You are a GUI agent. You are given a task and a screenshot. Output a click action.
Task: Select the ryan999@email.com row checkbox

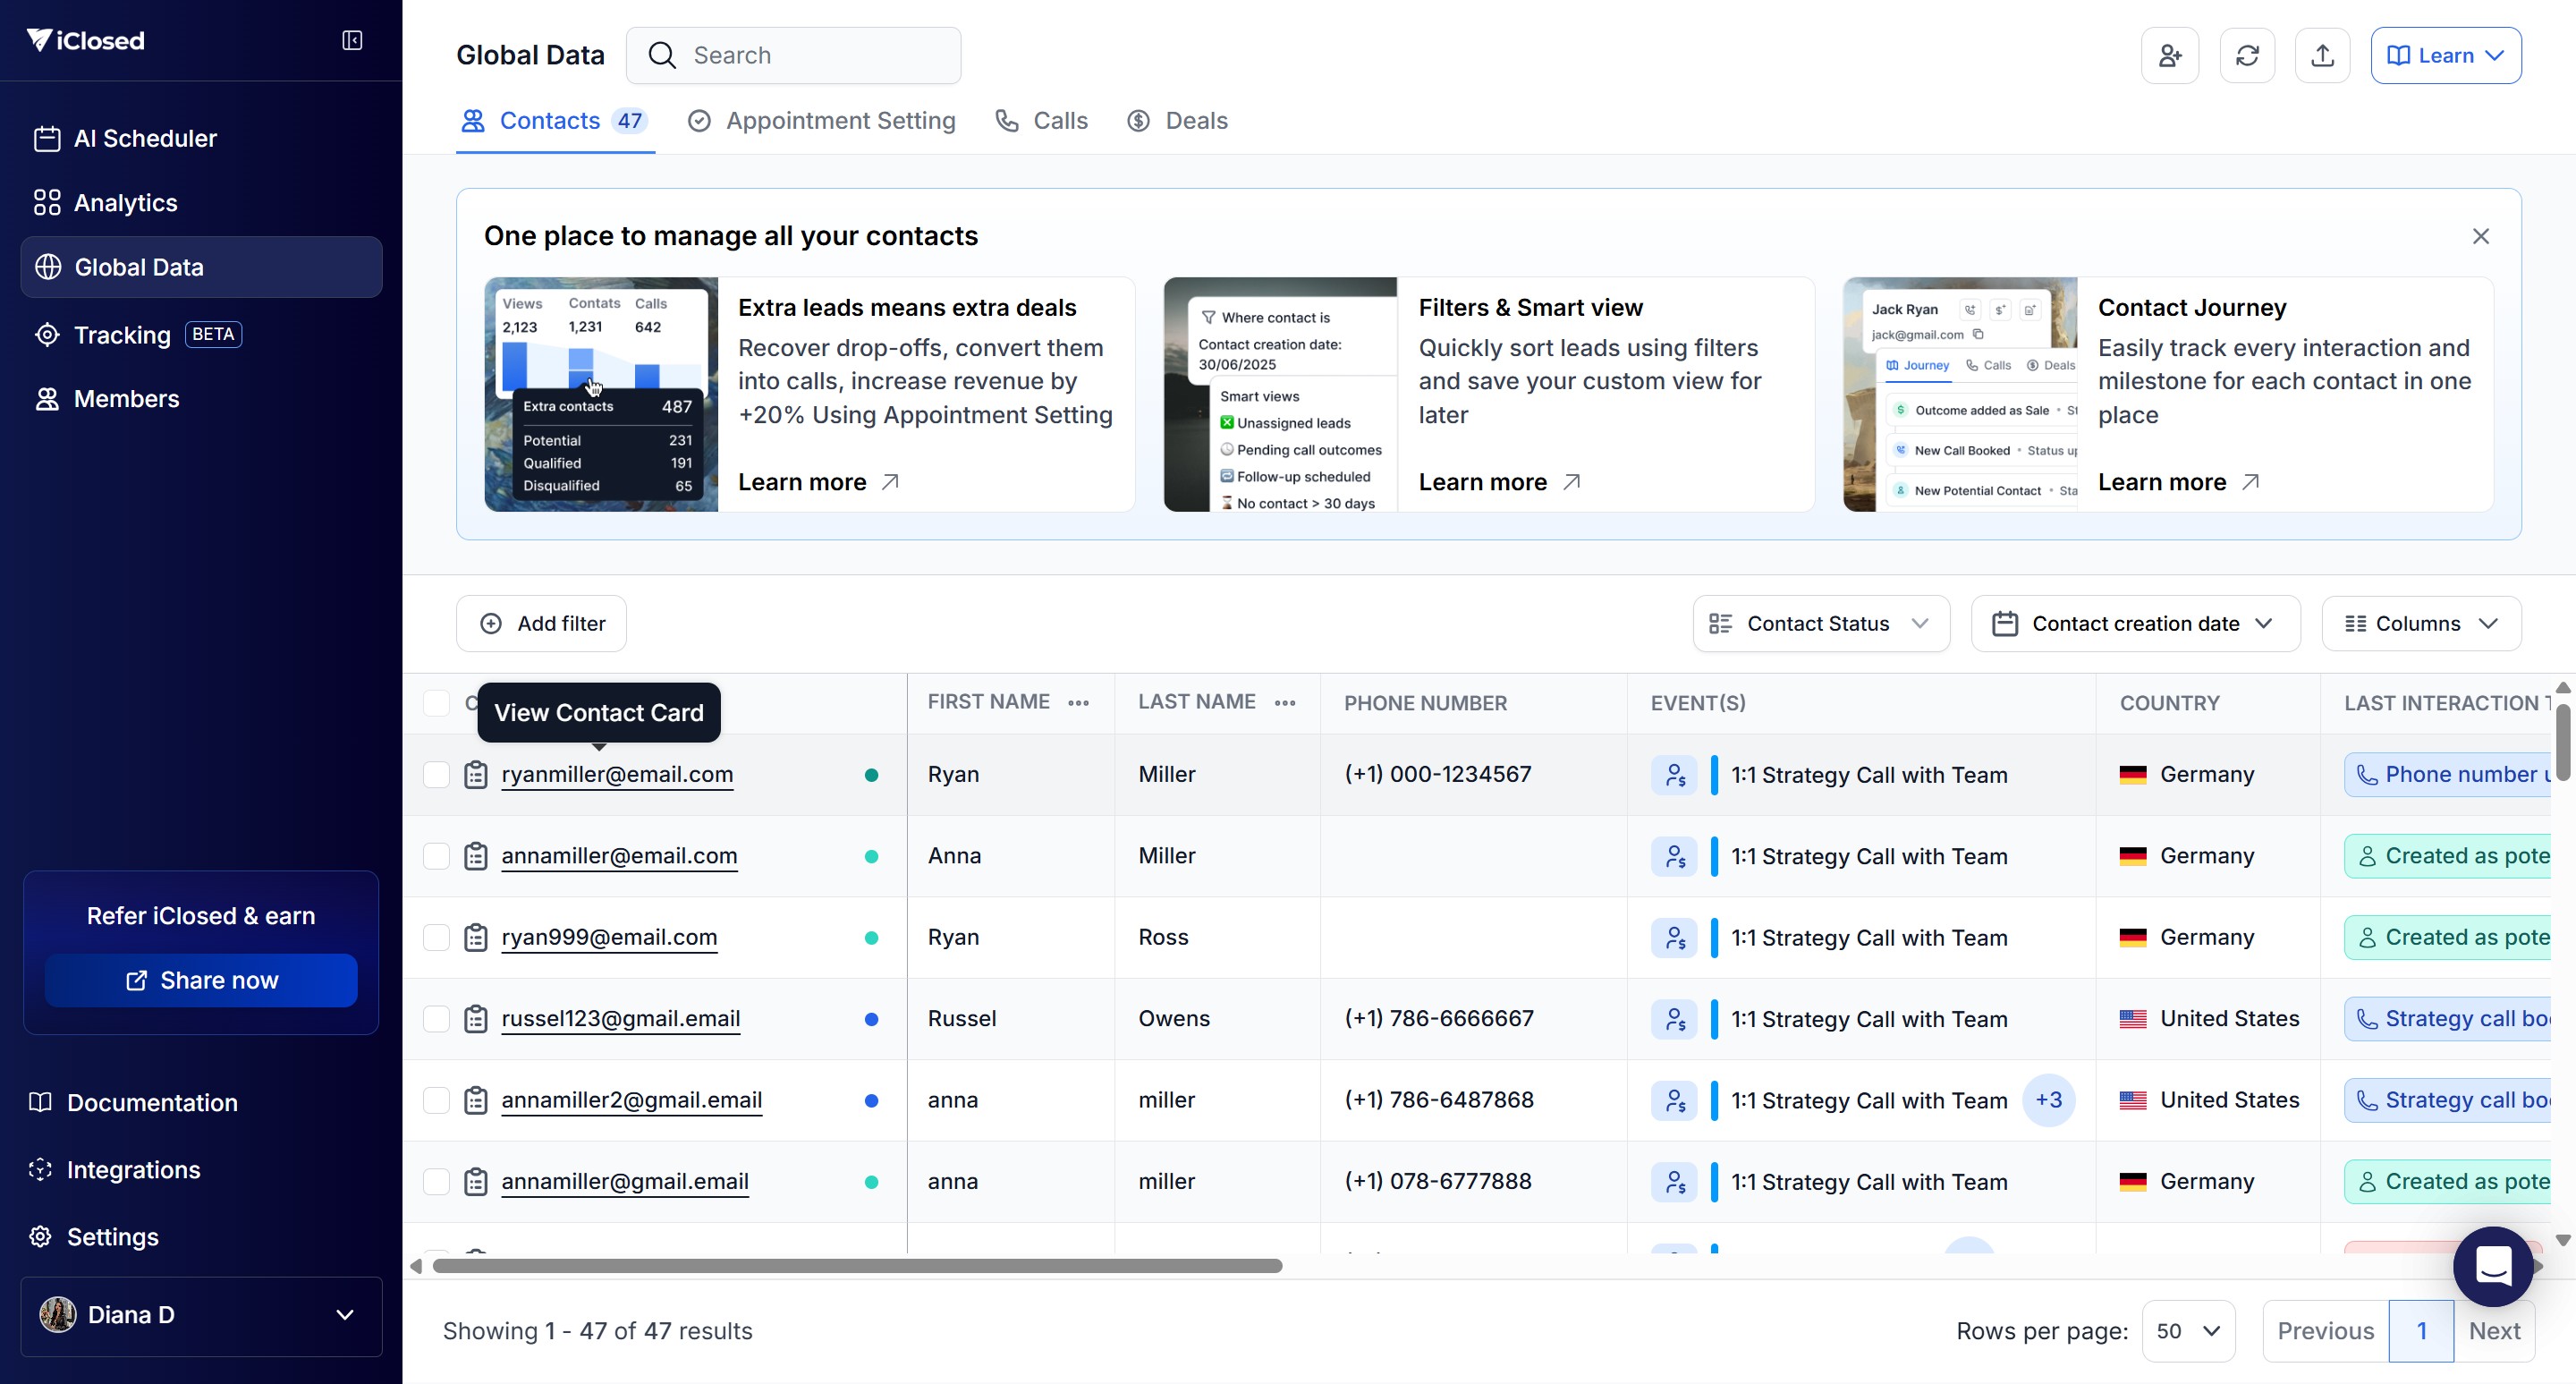(436, 937)
